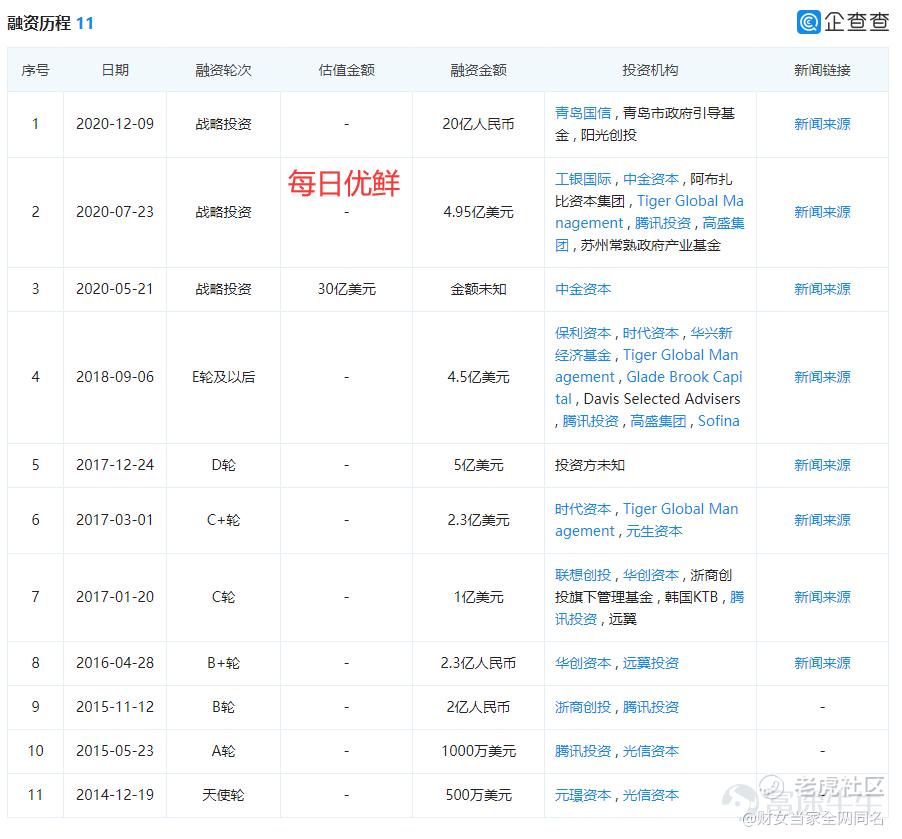
Task: Select the 500万美元 amount cell
Action: [x=478, y=796]
